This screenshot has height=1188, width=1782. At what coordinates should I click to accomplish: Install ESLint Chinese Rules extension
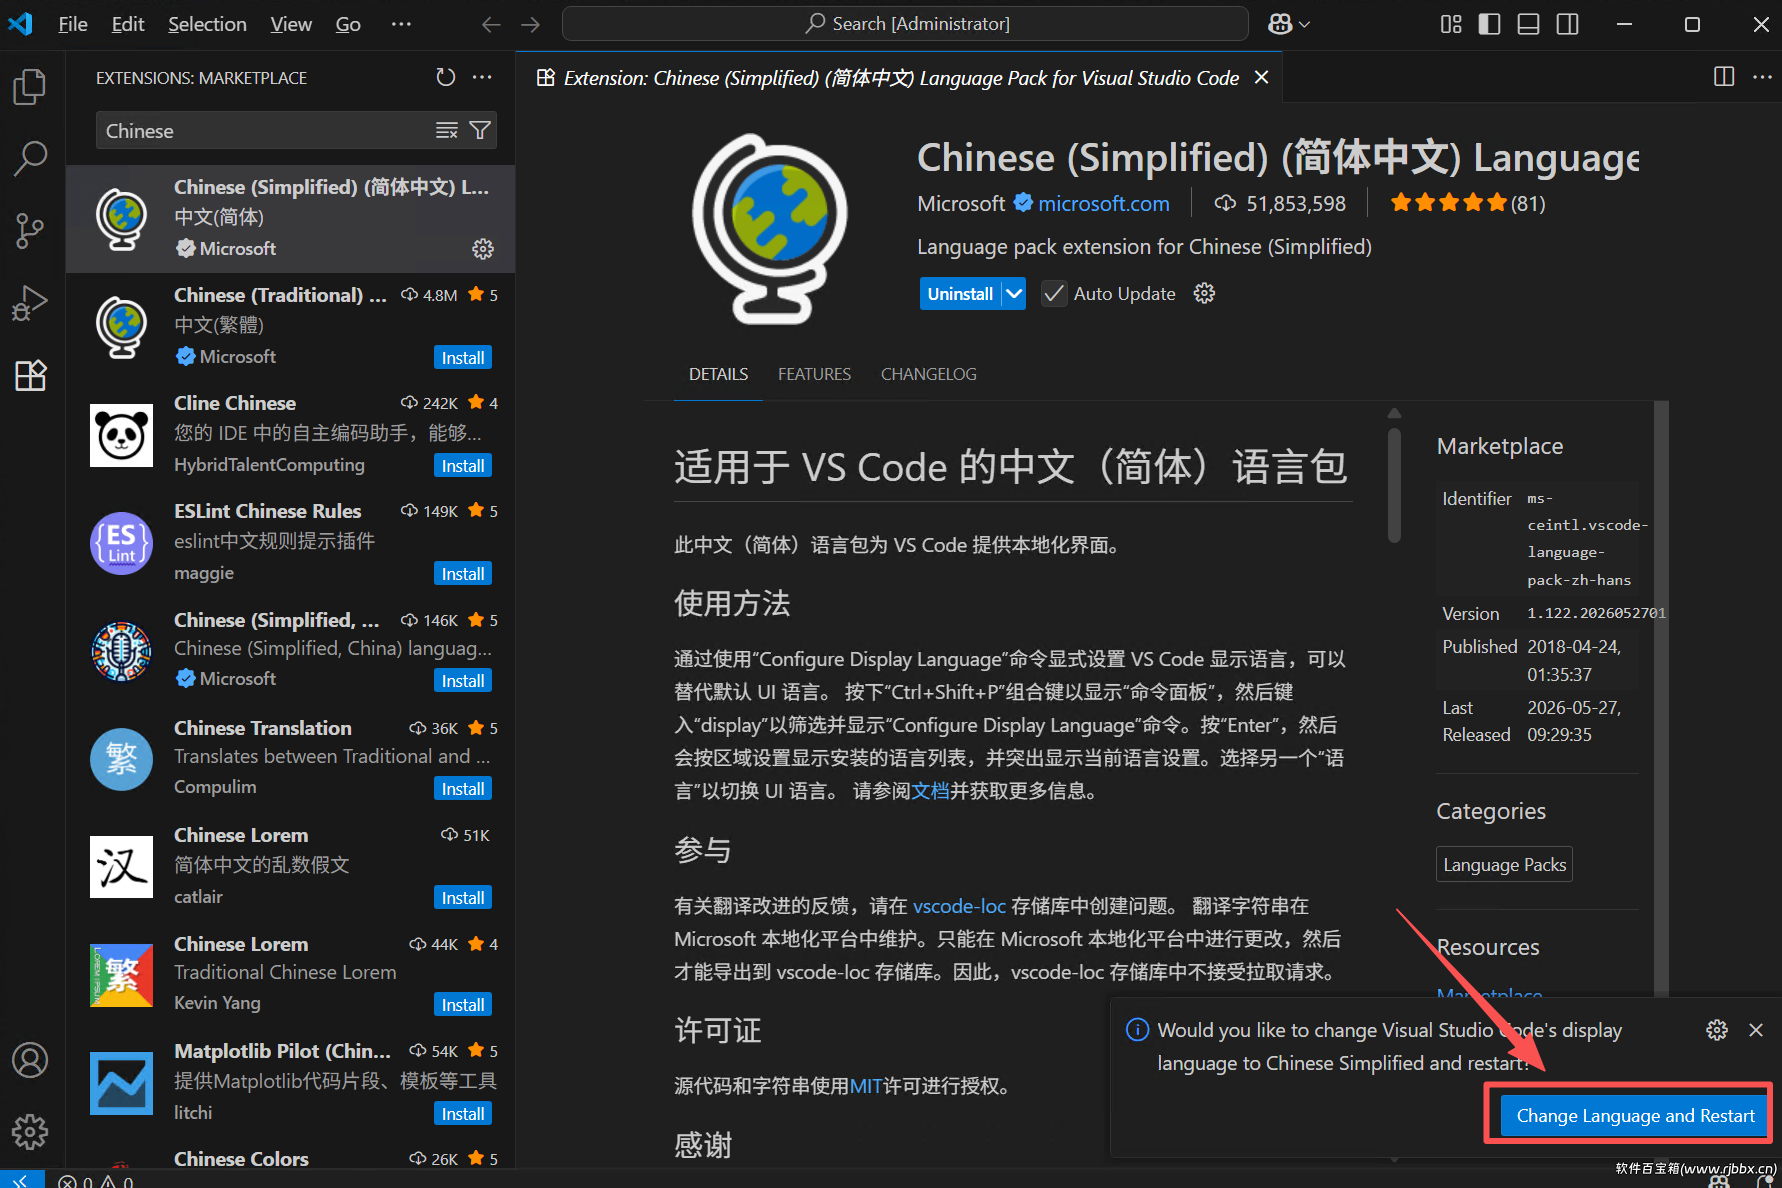(x=463, y=574)
